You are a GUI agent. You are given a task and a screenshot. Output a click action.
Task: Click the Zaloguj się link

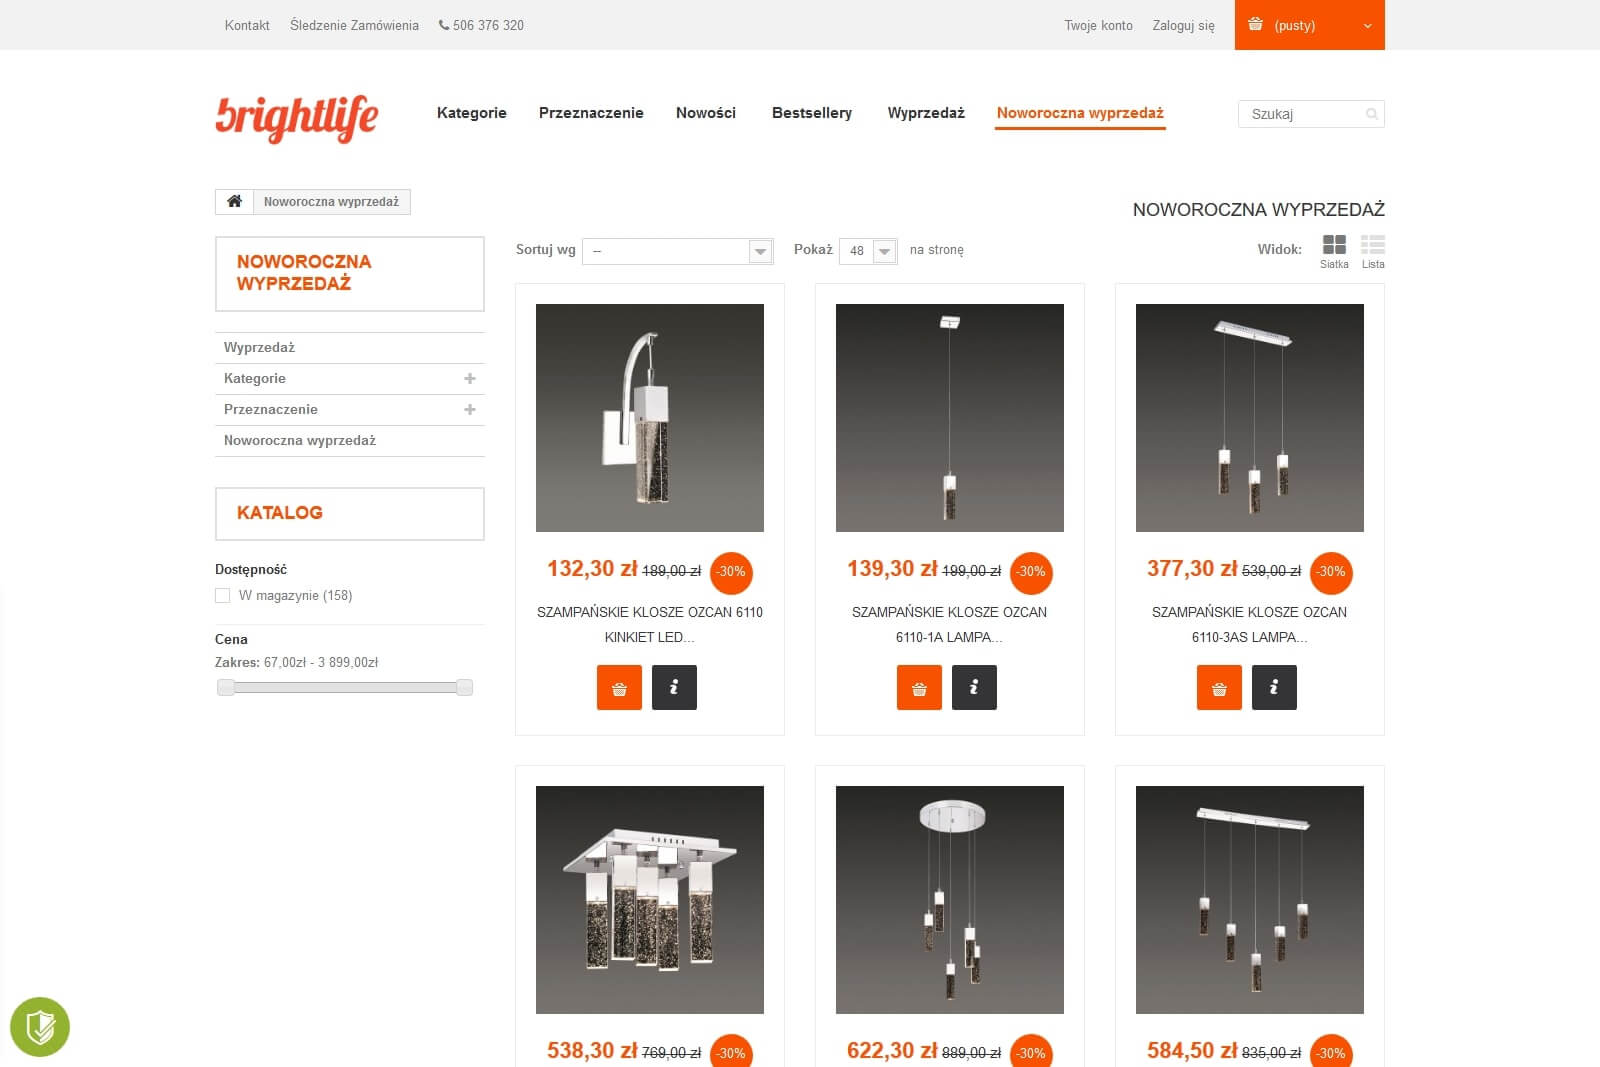1183,25
